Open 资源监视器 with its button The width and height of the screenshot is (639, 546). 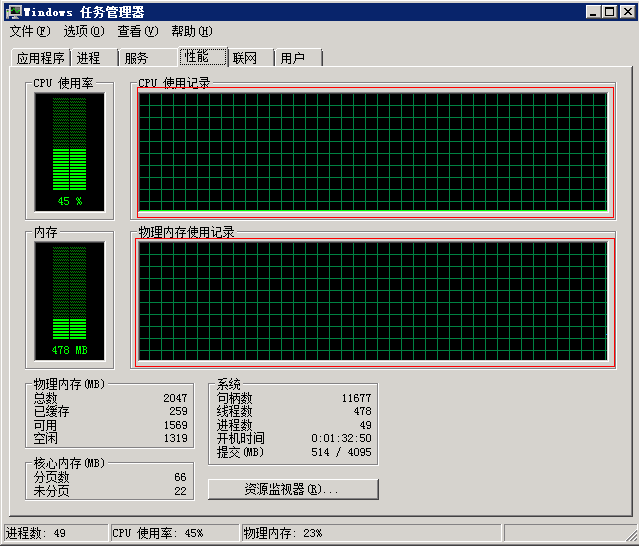click(x=293, y=490)
